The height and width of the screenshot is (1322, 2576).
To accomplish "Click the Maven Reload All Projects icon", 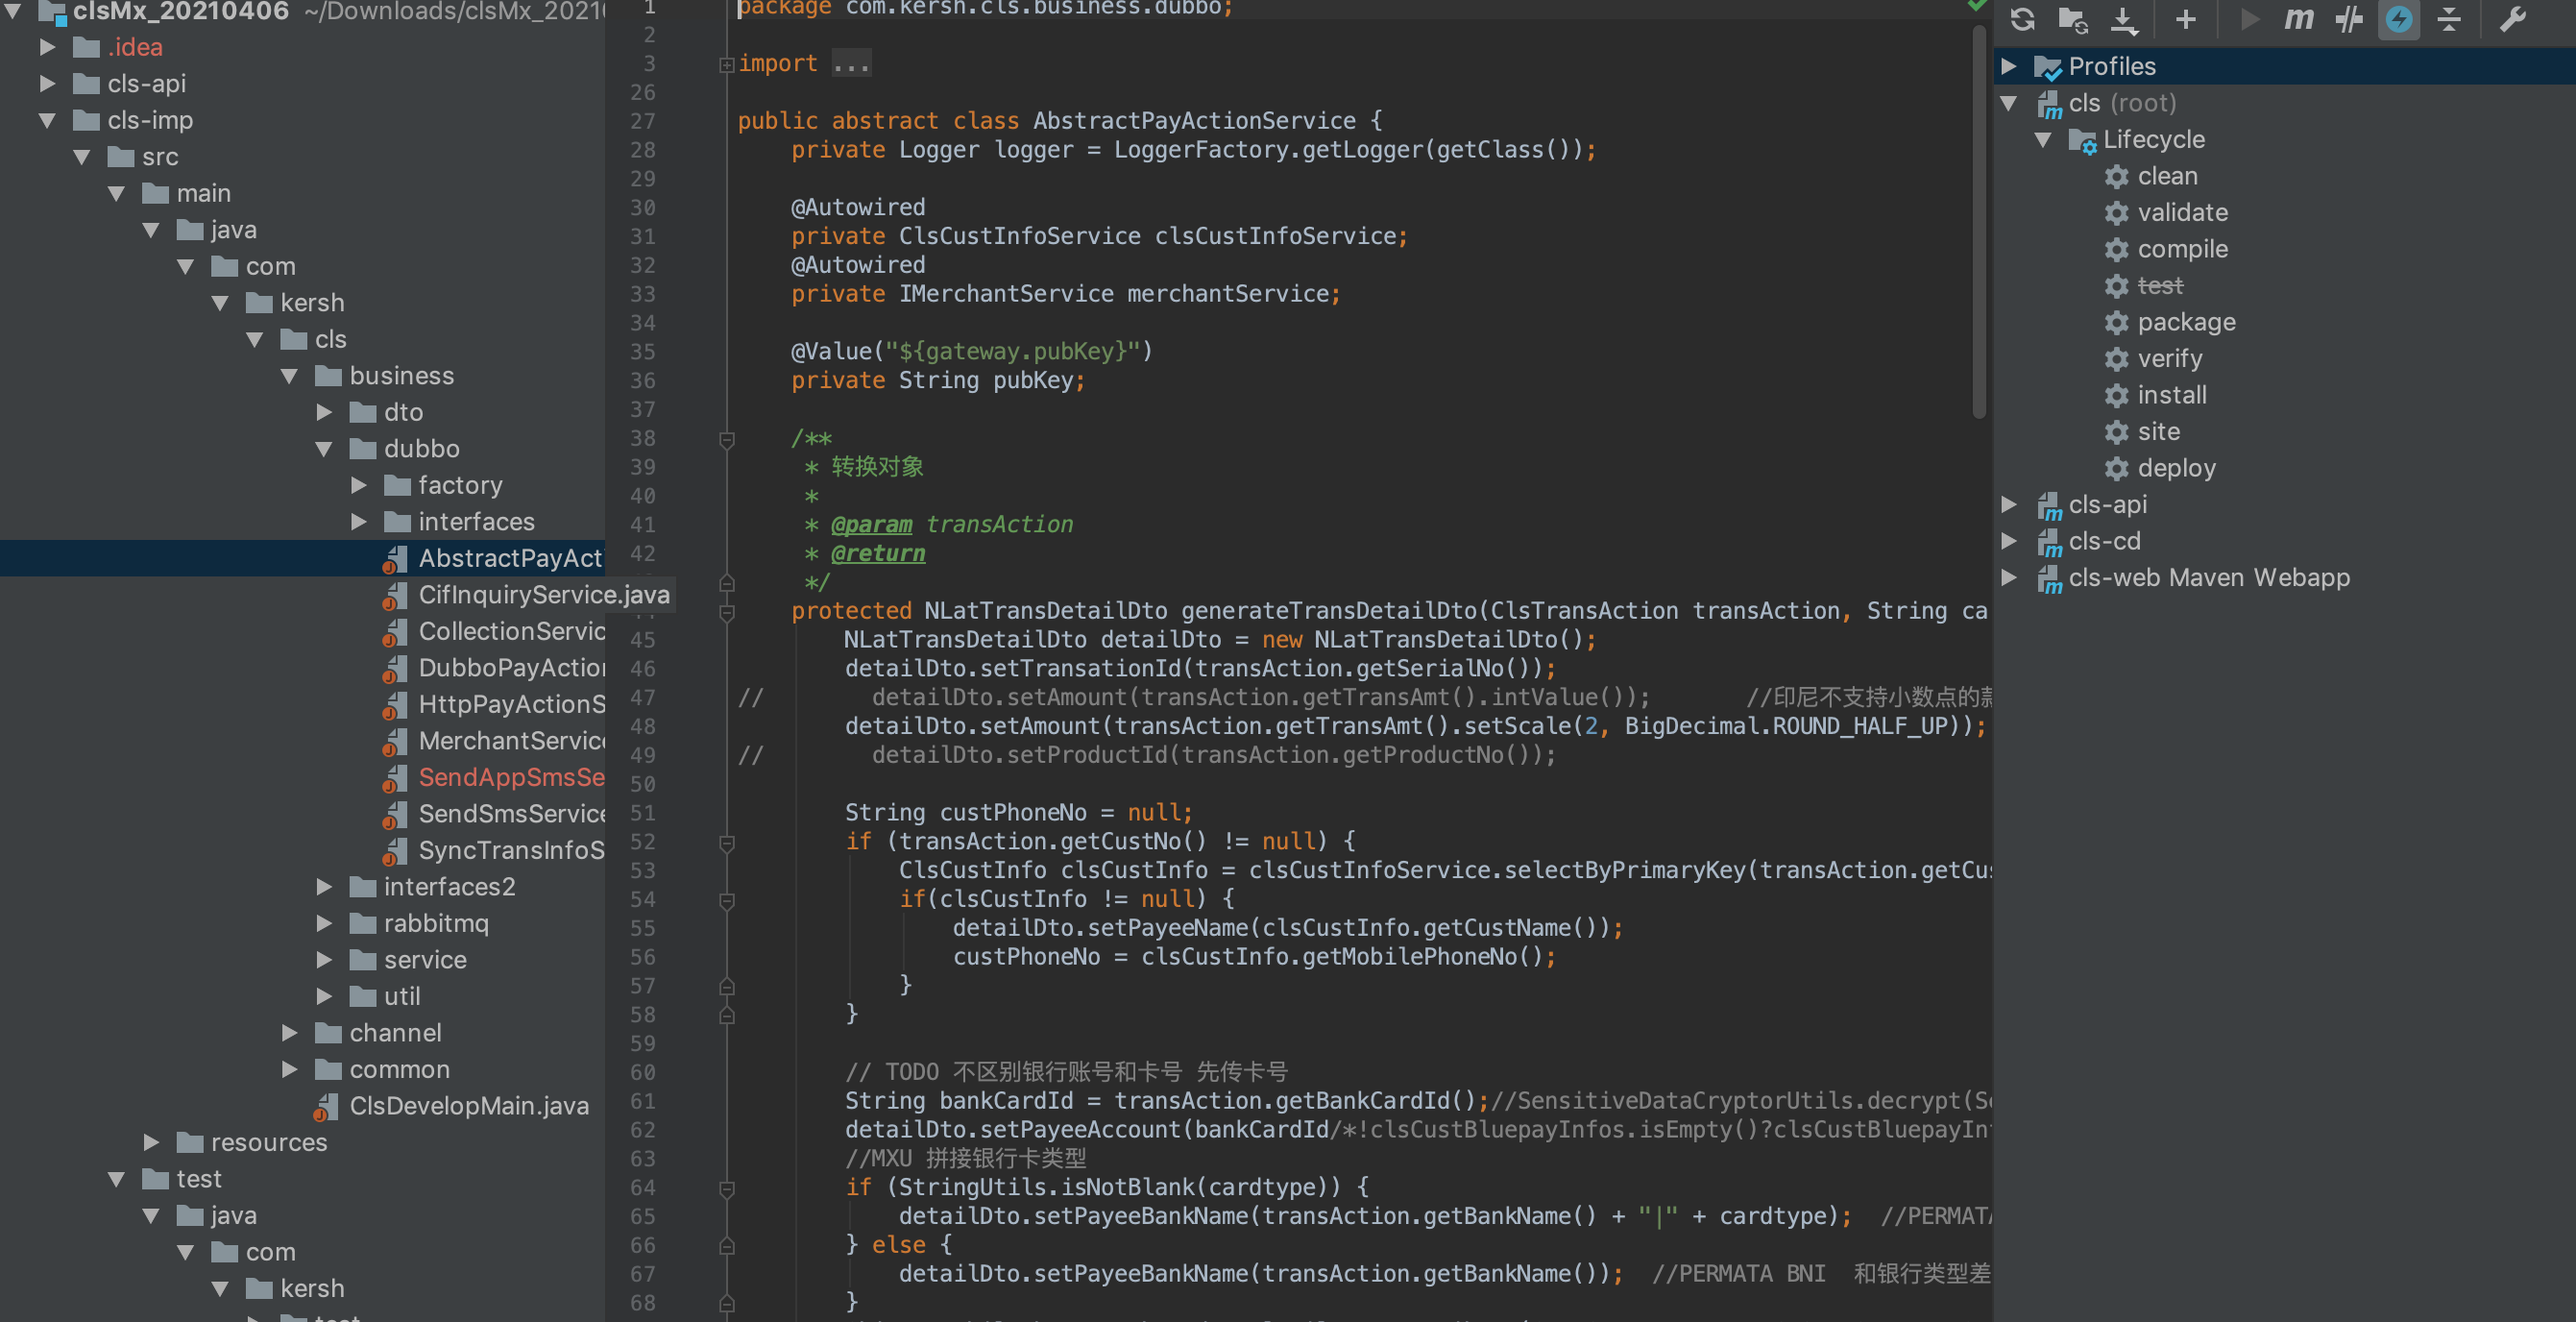I will click(x=2022, y=19).
